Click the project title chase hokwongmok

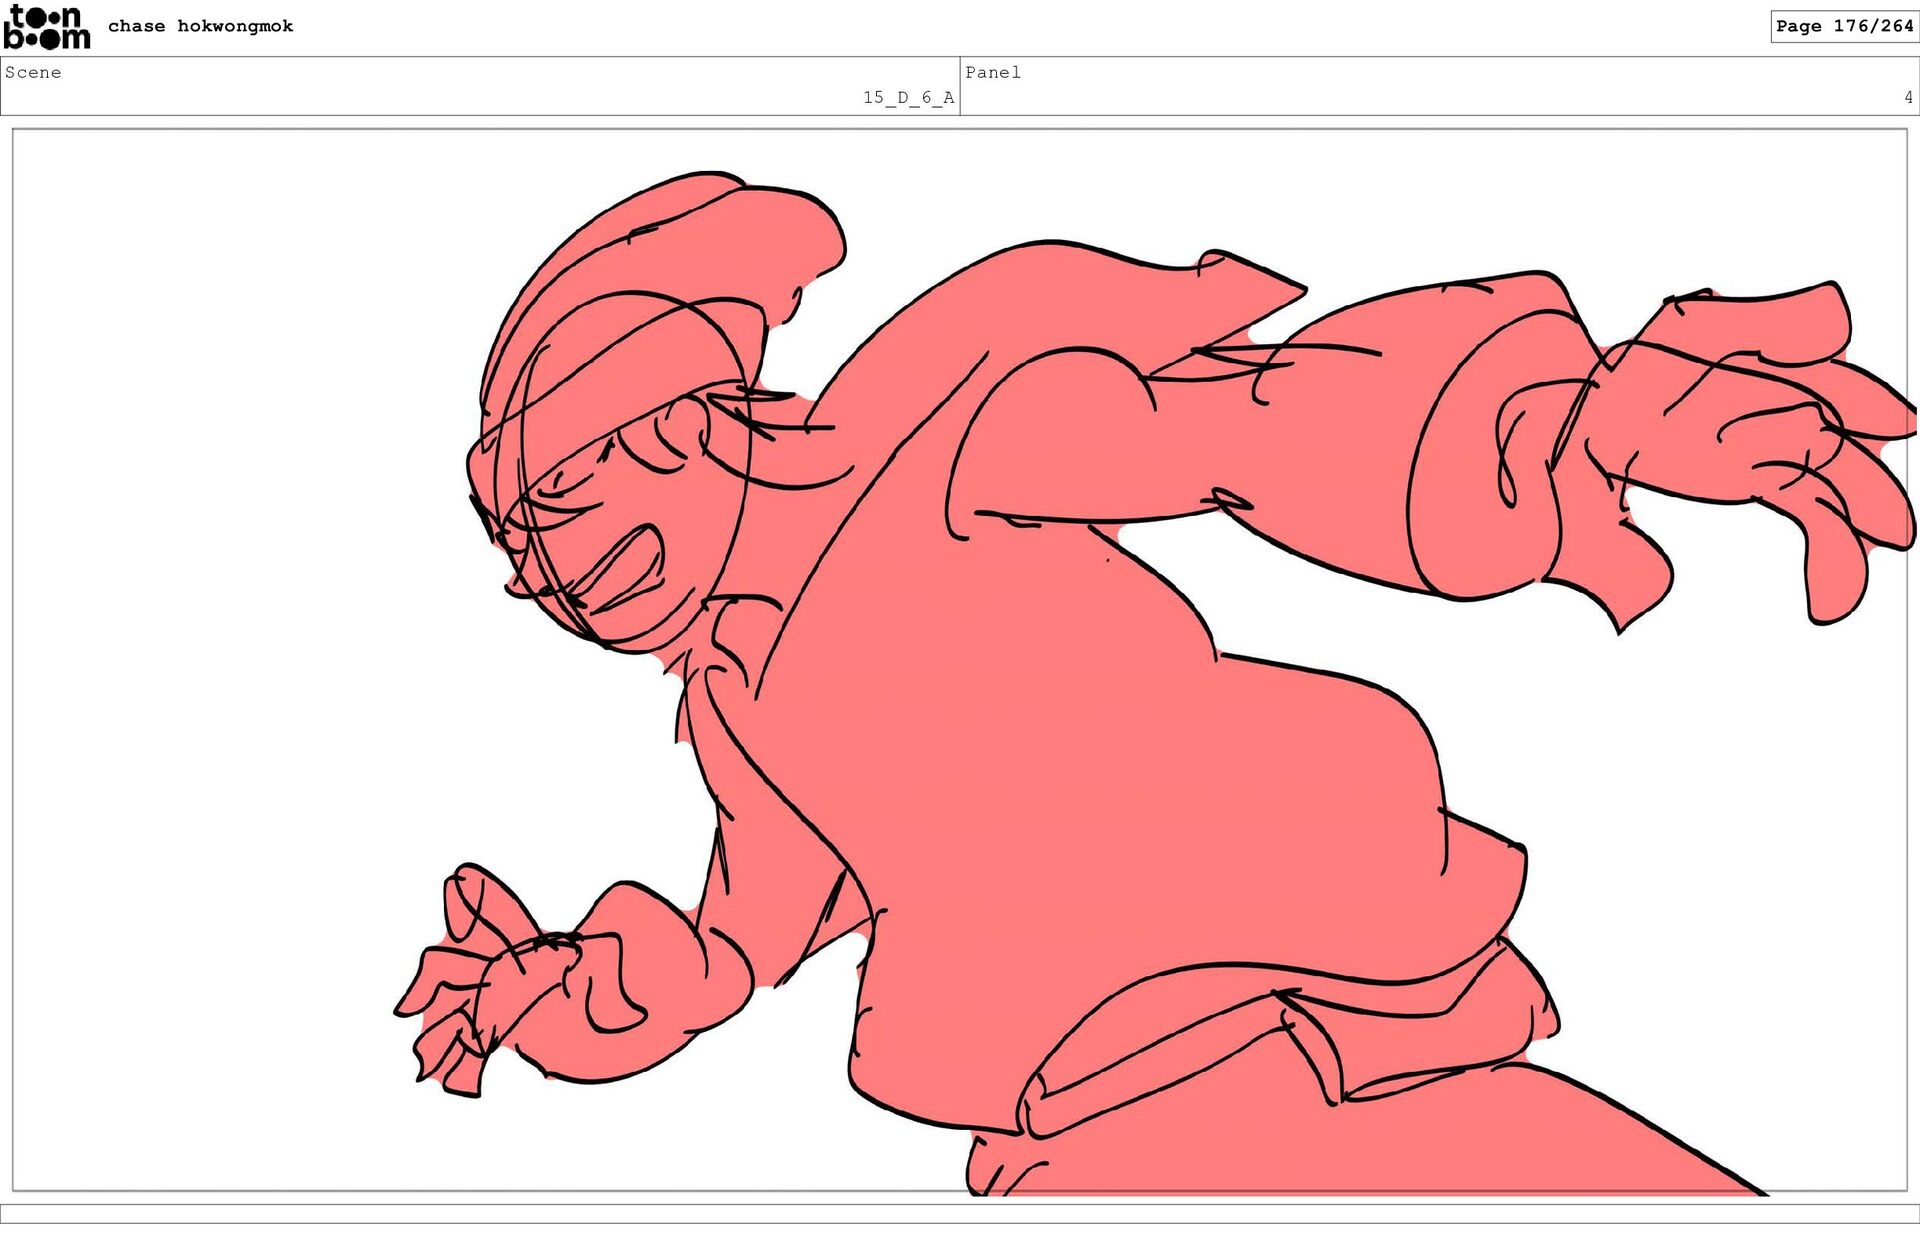click(x=200, y=26)
